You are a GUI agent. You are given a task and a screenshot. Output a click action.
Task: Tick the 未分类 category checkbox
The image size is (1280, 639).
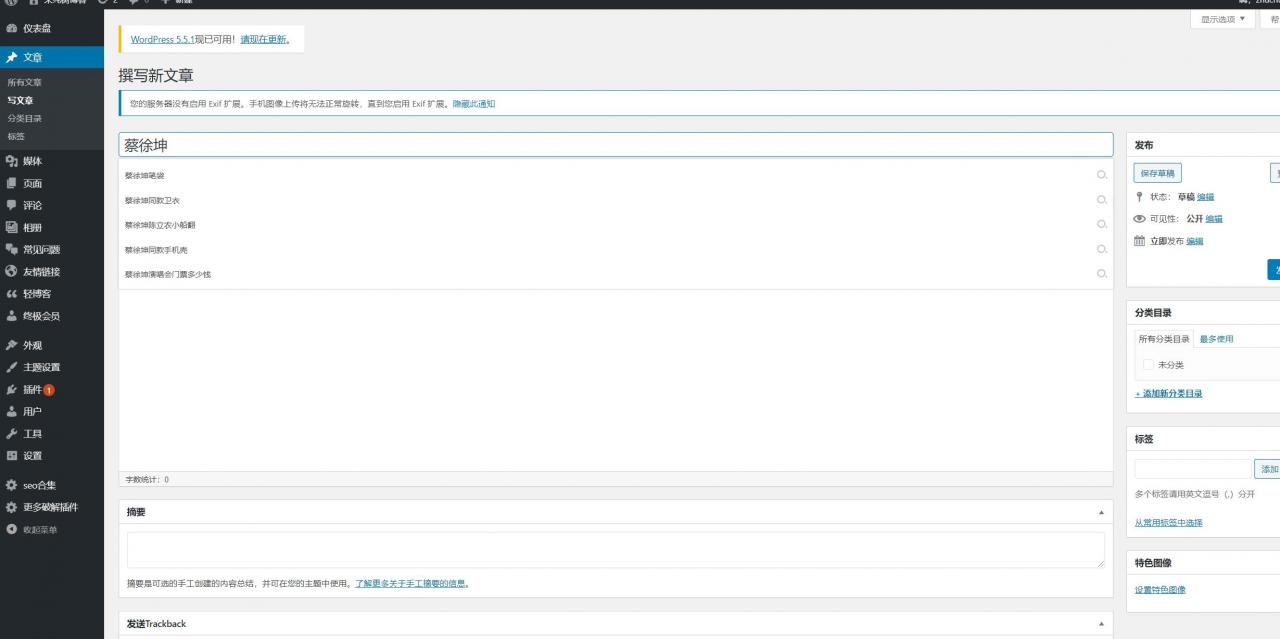point(1148,365)
